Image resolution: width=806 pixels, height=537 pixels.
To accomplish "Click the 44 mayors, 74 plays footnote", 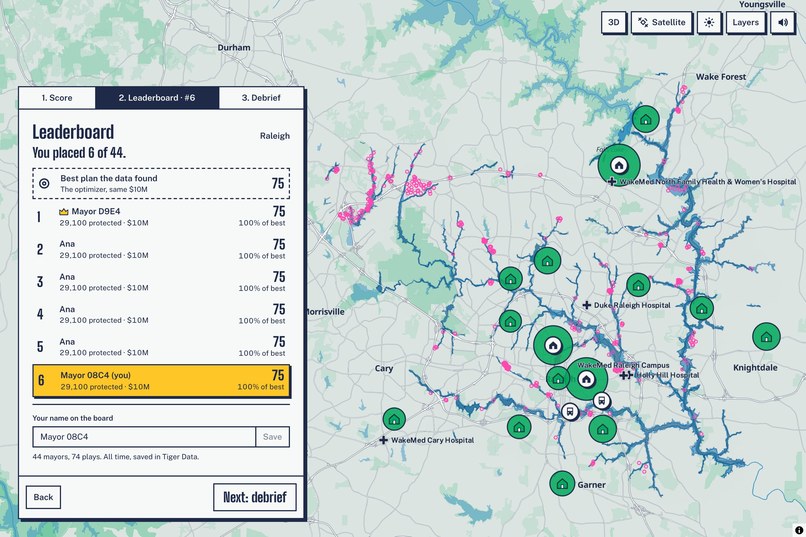I will tap(116, 456).
